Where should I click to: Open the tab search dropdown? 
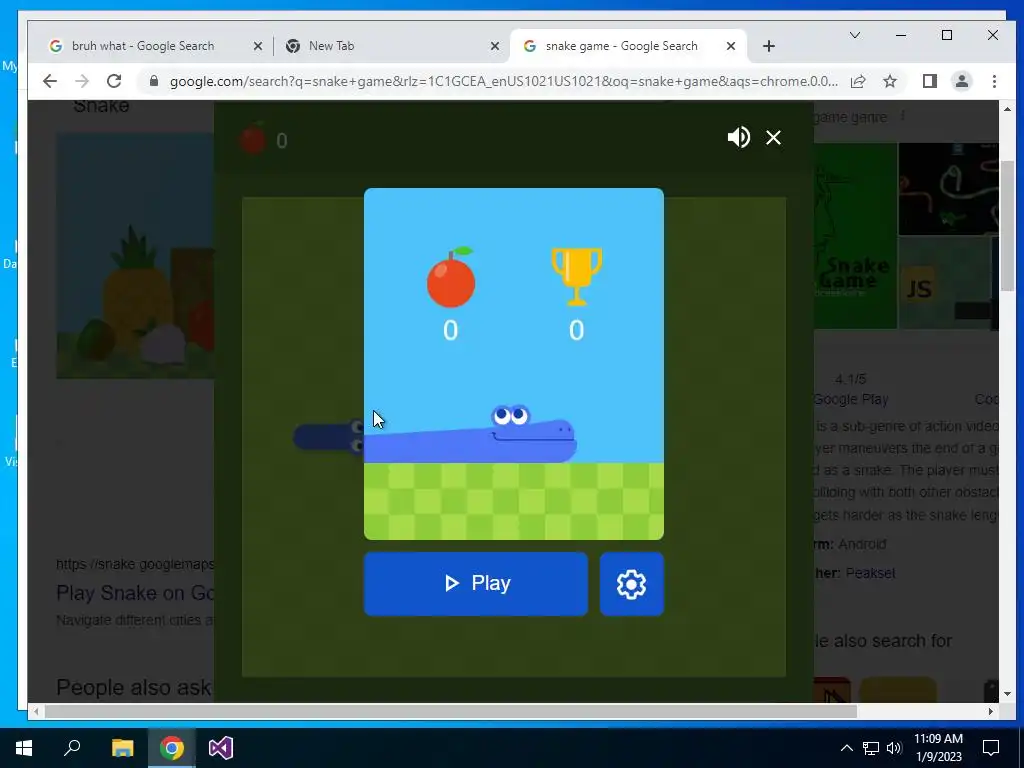[855, 35]
